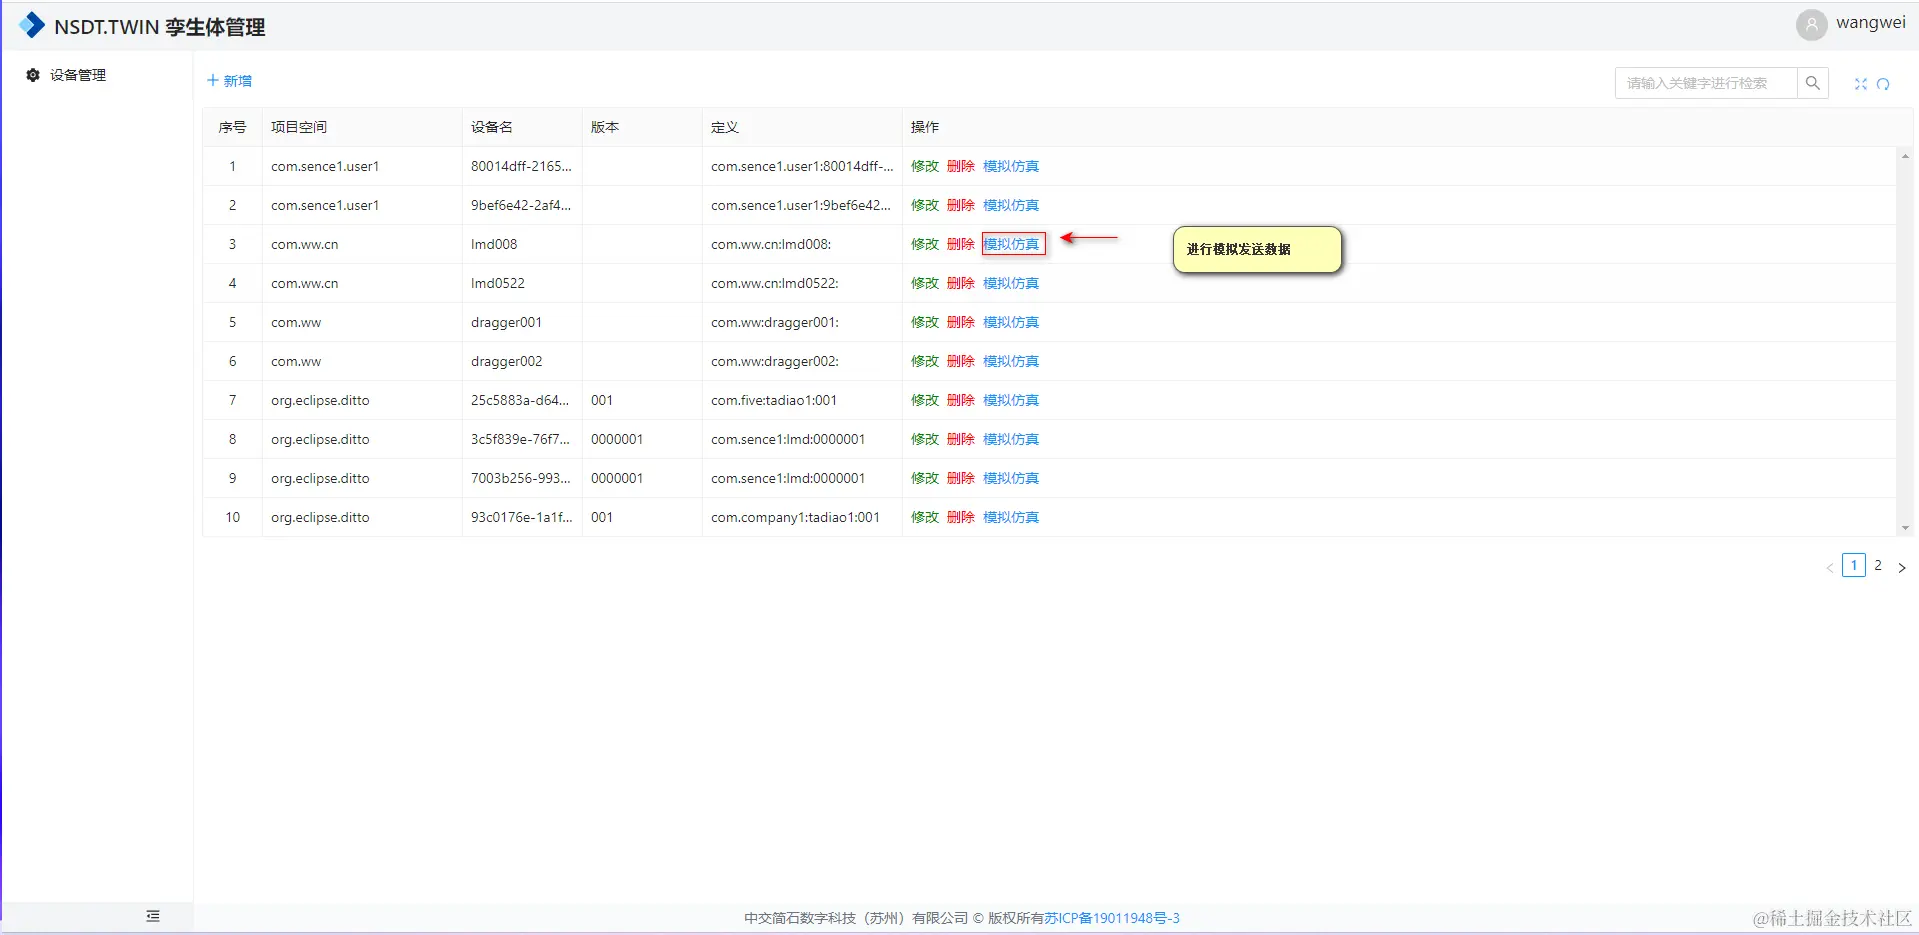Click the NSDT.TWIN blue diamond logo
Viewport: 1919px width, 935px height.
coord(32,25)
